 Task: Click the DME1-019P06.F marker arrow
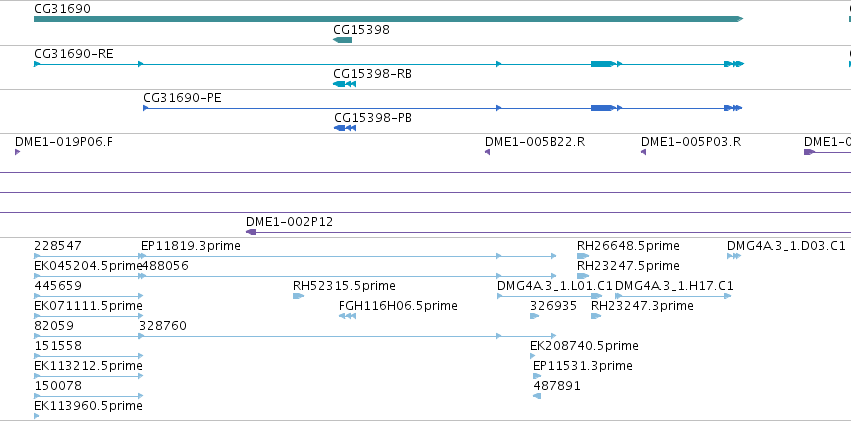17,152
